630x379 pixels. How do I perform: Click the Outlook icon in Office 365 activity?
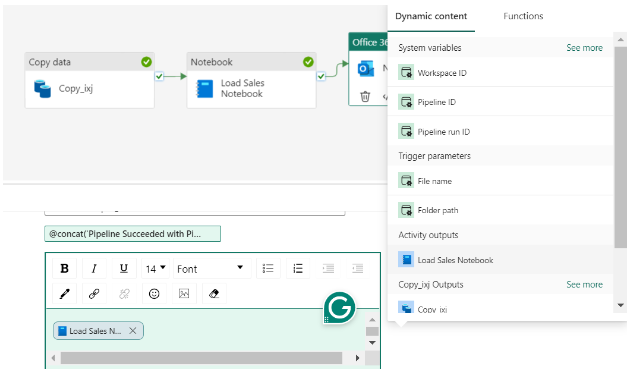[x=366, y=69]
